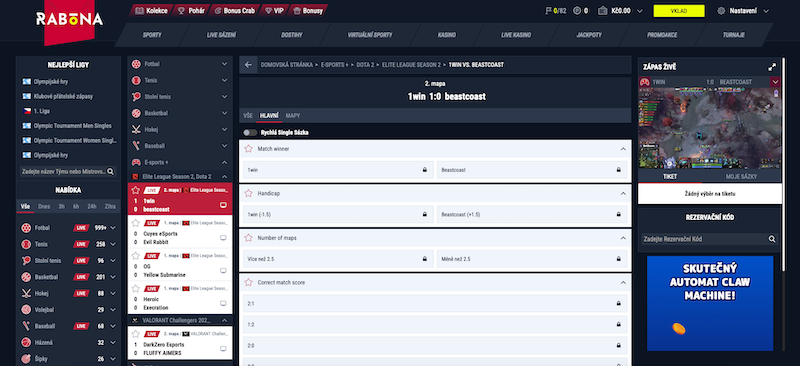Click search icon in Rezervační kód field
Screen dimensions: 800x366
(x=772, y=238)
